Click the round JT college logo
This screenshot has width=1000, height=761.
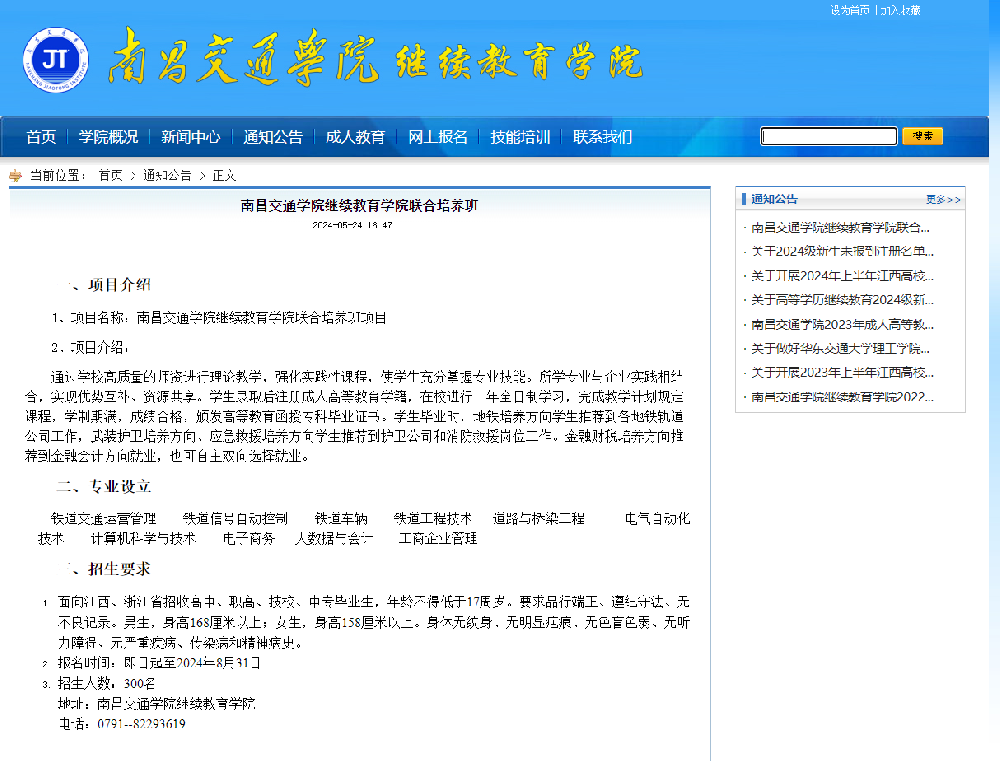pyautogui.click(x=56, y=59)
